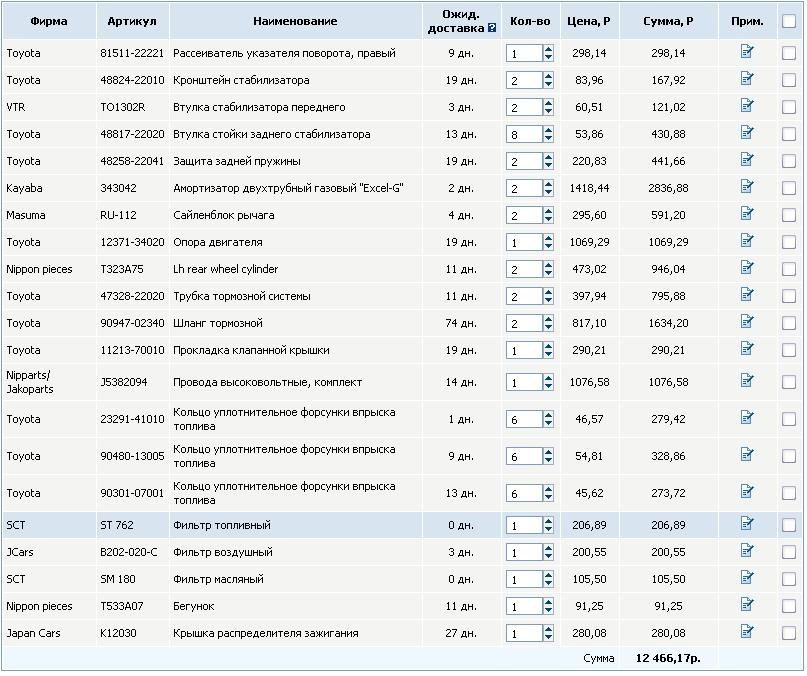Check the box for JCars B202-020-C row
This screenshot has height=676, width=807.
coord(788,552)
